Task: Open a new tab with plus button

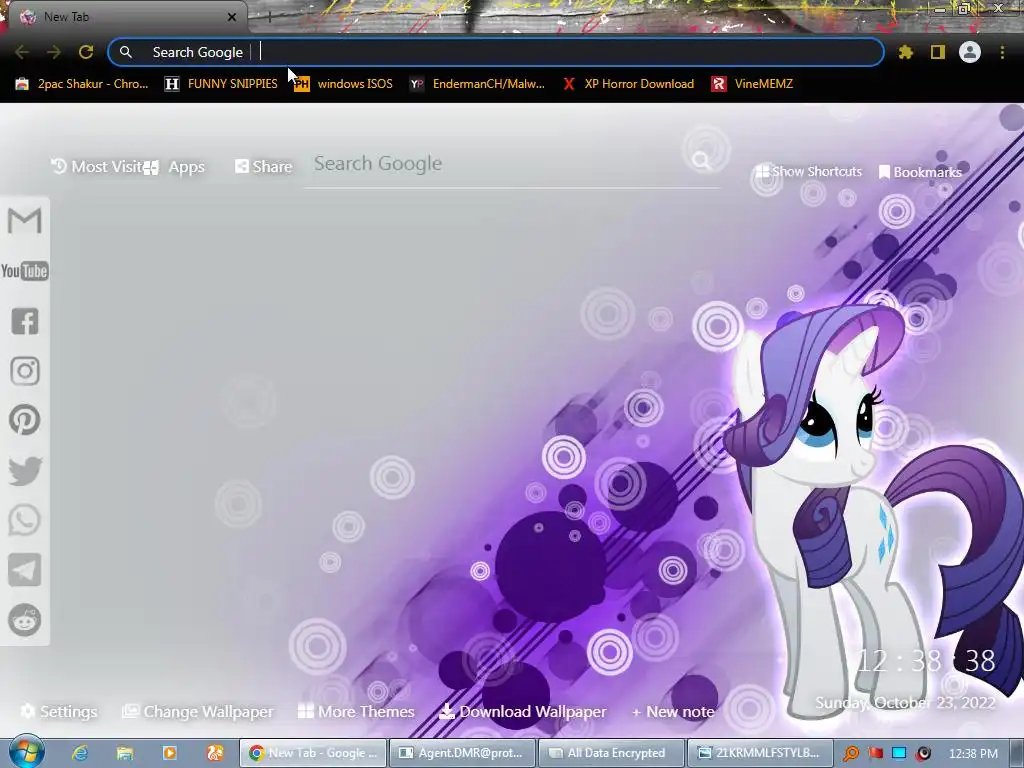Action: coord(269,18)
